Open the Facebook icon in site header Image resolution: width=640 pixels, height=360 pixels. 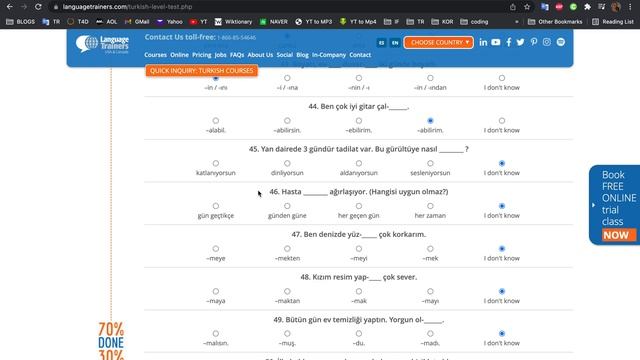pyautogui.click(x=509, y=42)
